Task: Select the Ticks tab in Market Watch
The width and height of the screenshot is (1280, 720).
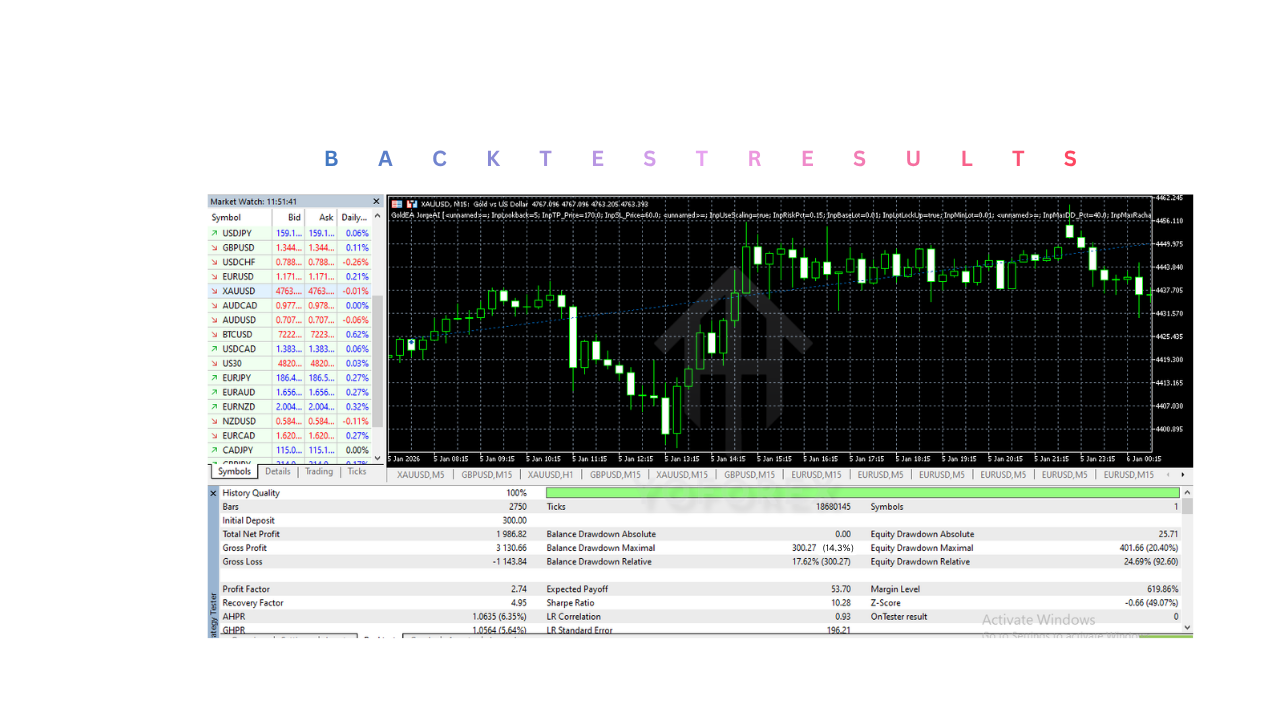Action: [357, 472]
